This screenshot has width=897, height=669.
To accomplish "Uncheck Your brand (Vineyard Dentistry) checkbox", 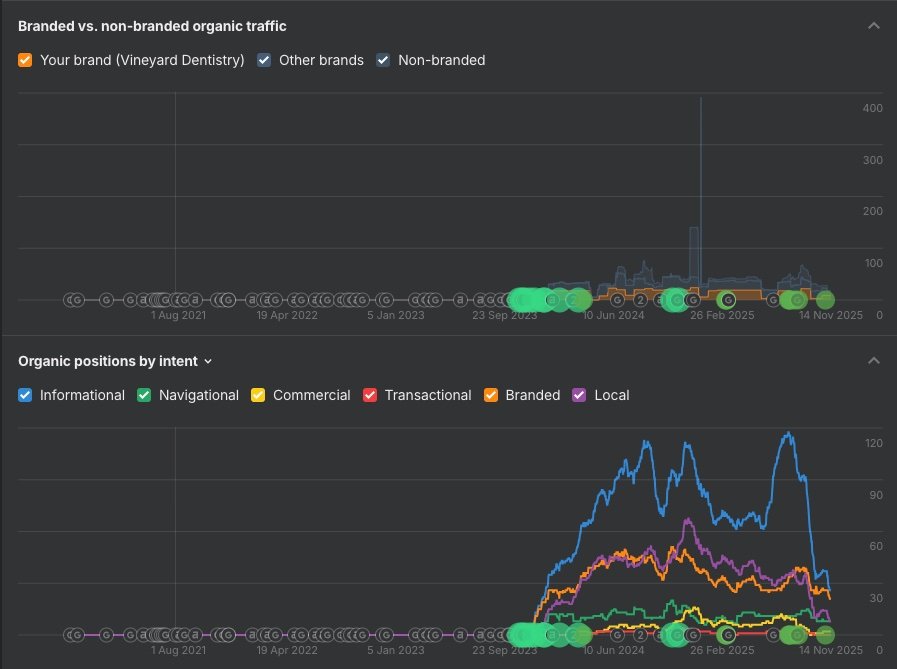I will pyautogui.click(x=26, y=60).
